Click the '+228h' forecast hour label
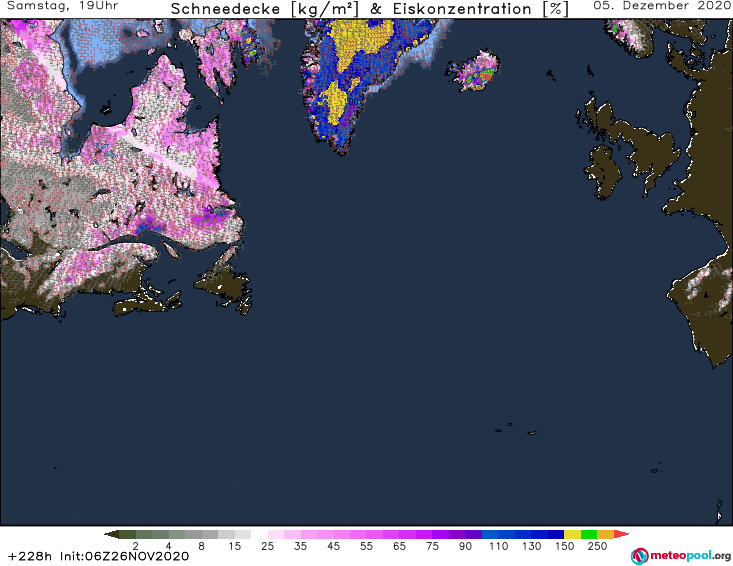Image resolution: width=733 pixels, height=566 pixels. 29,556
